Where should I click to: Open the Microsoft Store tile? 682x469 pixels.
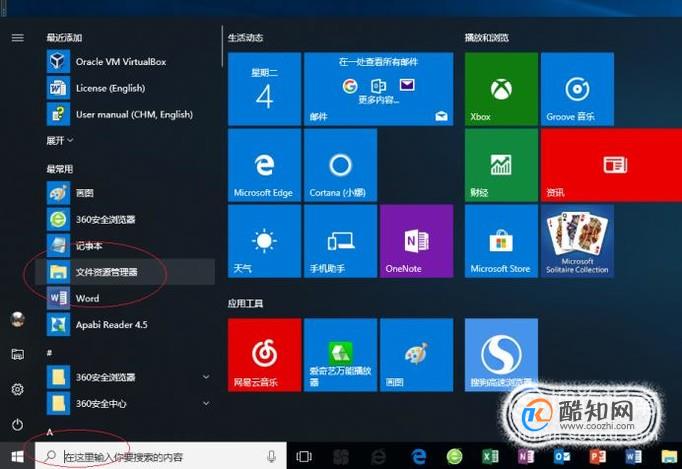tap(501, 241)
